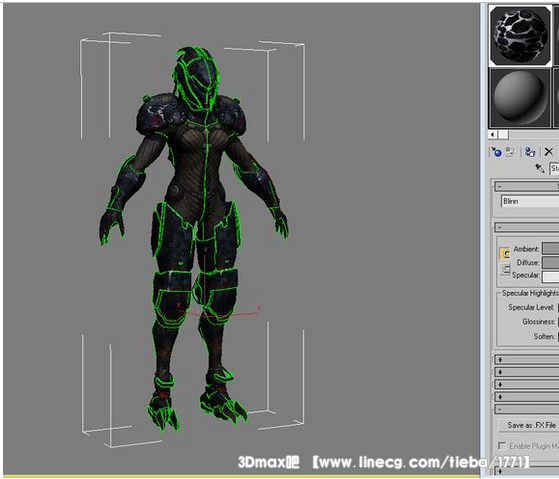Open the Blinn shader type dropdown

tap(530, 201)
